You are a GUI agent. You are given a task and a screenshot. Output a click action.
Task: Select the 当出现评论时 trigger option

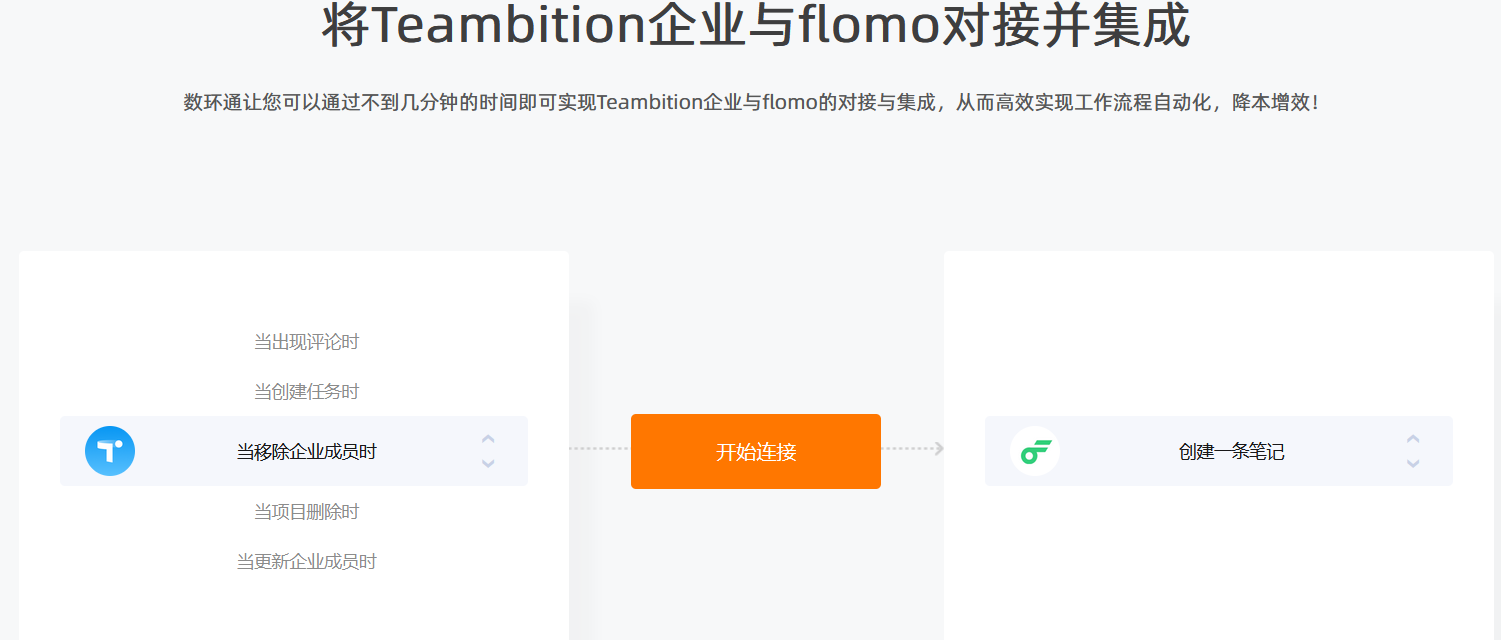pyautogui.click(x=306, y=342)
